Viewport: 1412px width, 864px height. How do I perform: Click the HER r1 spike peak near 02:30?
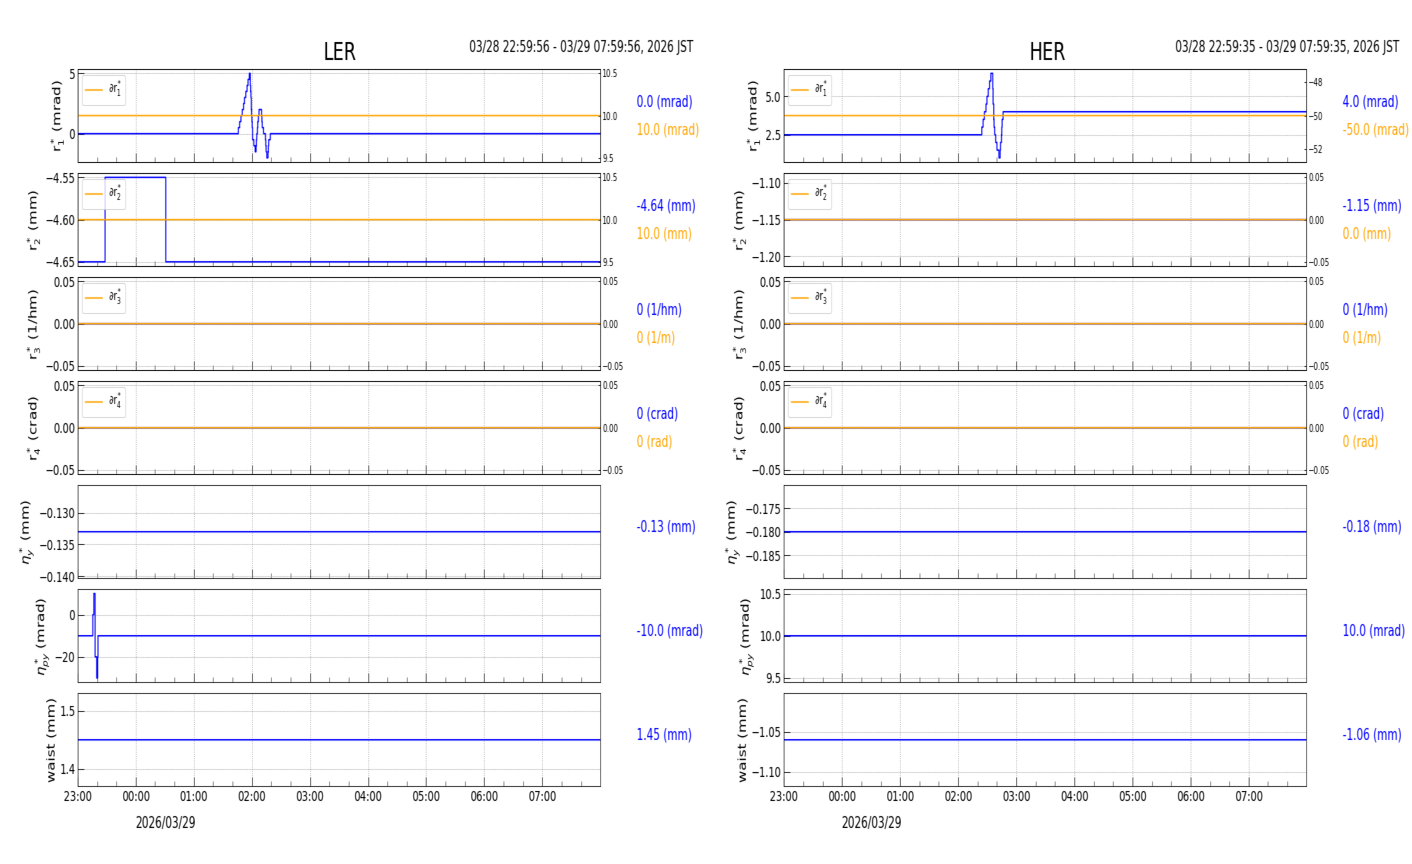[x=991, y=74]
